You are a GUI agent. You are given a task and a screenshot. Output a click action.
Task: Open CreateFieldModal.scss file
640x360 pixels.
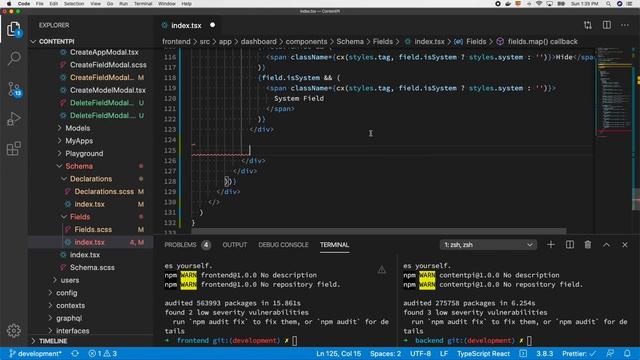[108, 65]
